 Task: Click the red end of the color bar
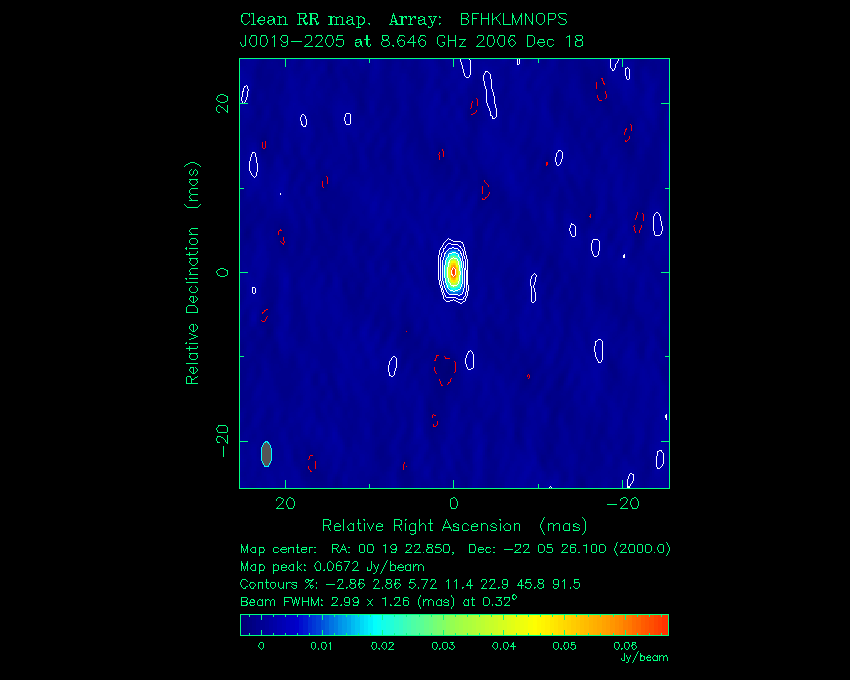coord(659,625)
